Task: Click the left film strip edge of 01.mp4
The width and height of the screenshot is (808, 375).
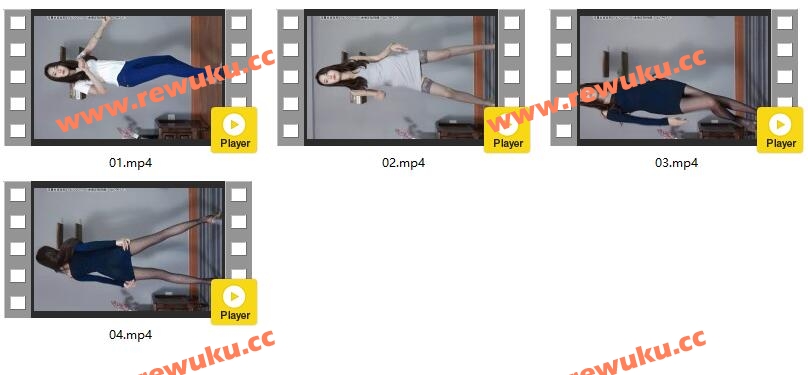Action: (18, 77)
